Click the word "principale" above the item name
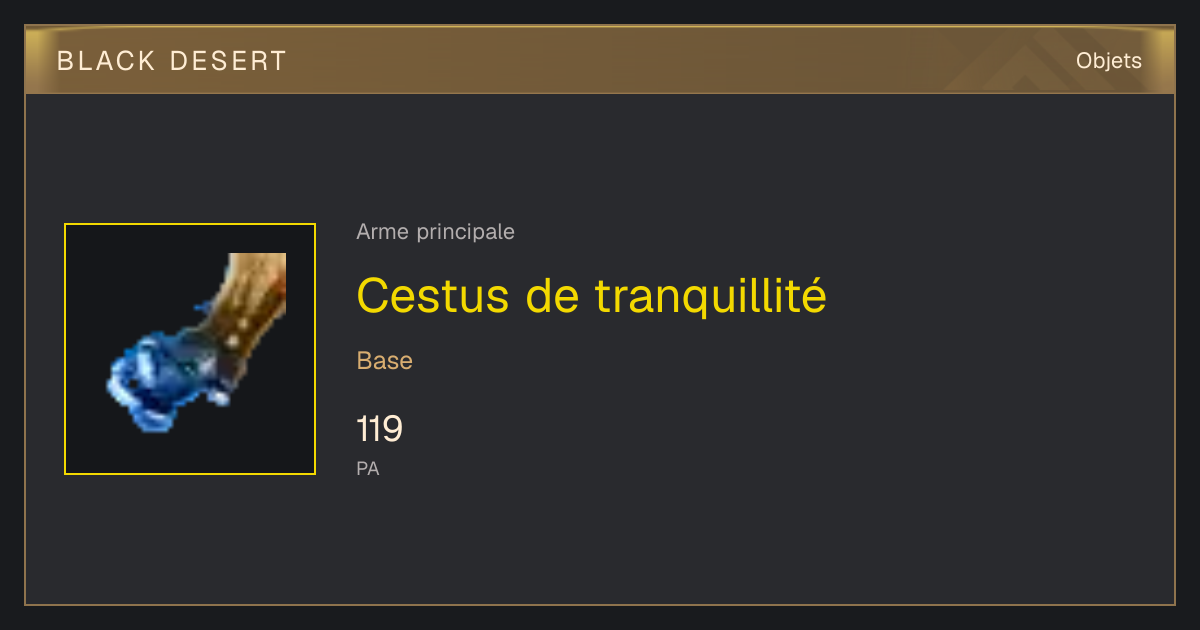Screen dimensions: 1200x630 [465, 232]
